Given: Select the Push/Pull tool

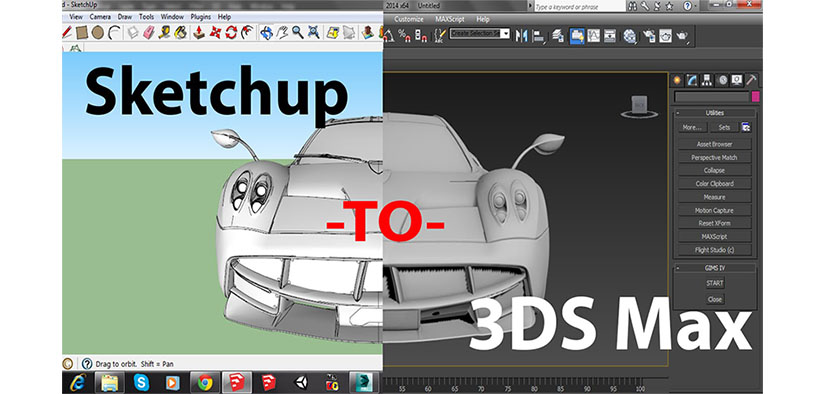Looking at the screenshot, I should 199,33.
